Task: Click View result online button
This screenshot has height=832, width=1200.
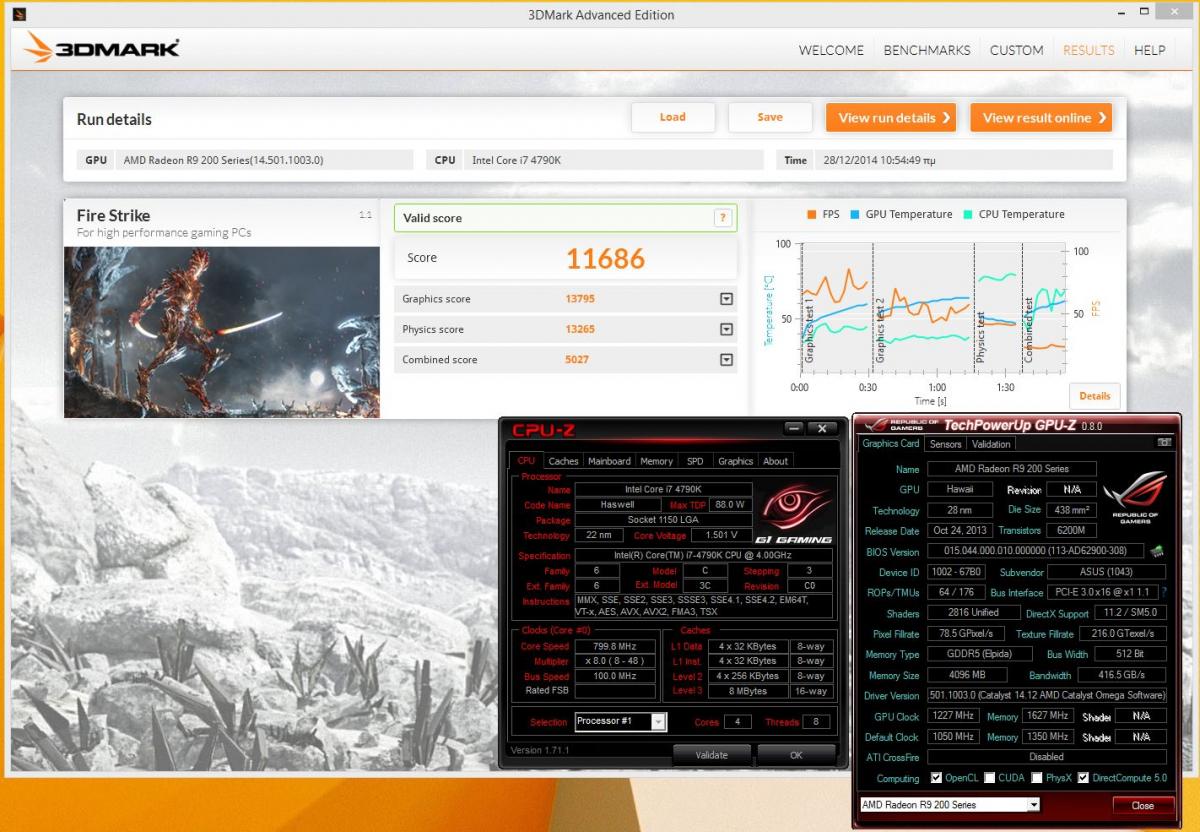Action: [1041, 117]
